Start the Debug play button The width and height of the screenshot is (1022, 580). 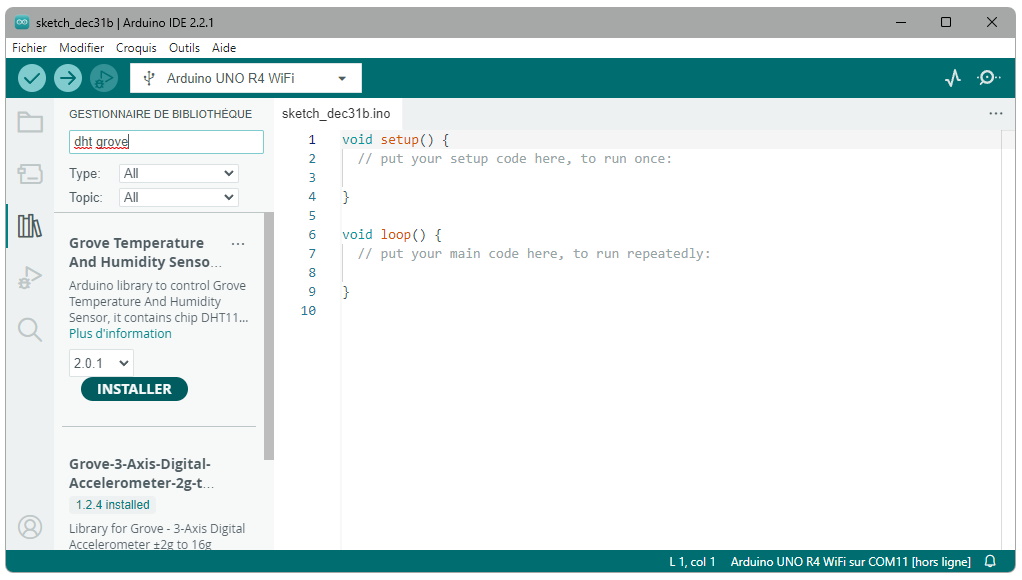pos(104,78)
